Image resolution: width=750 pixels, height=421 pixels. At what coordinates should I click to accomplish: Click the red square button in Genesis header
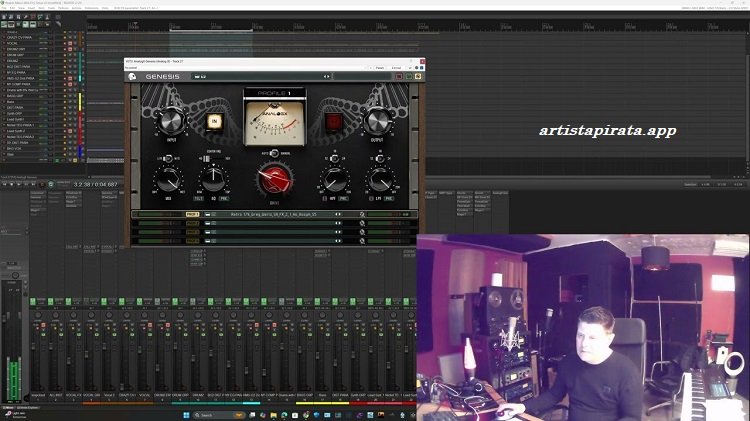click(x=398, y=77)
